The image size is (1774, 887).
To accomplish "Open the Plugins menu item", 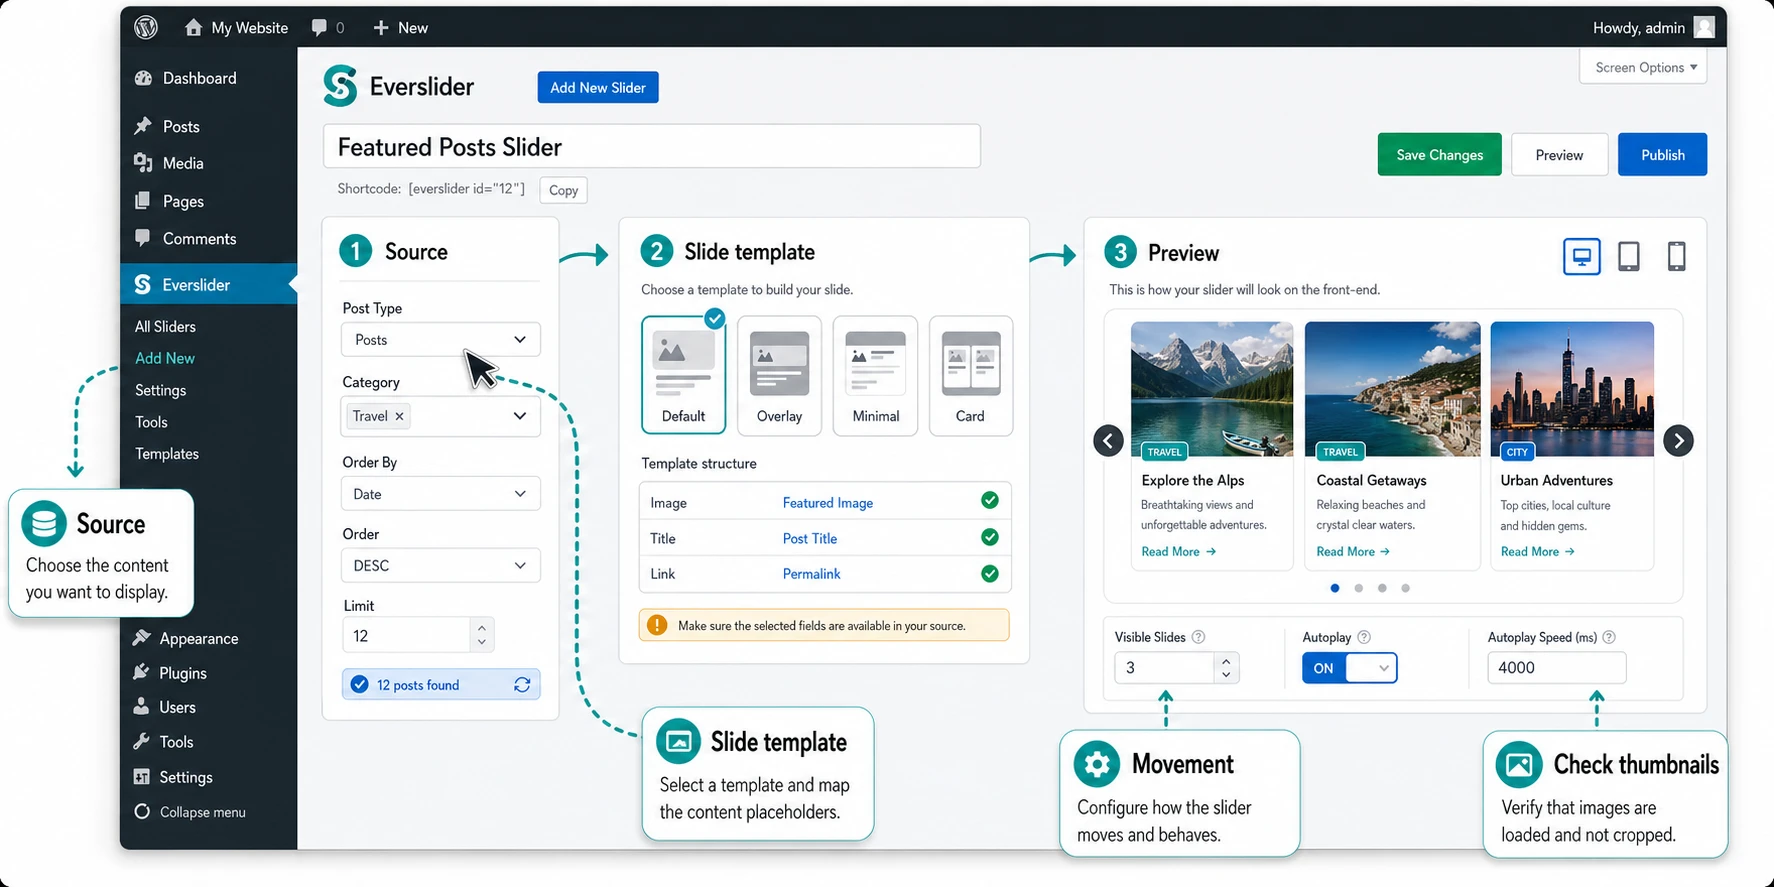I will tap(183, 673).
